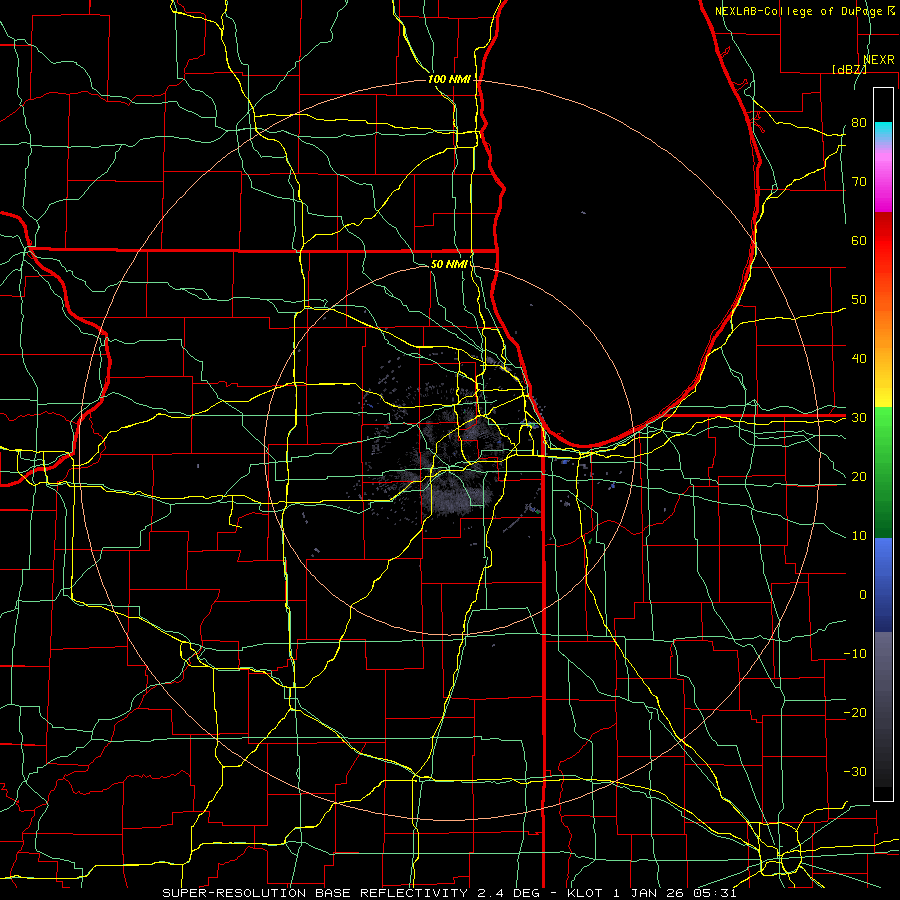The height and width of the screenshot is (900, 900).
Task: Click the 20 value on the dBZ scale
Action: 859,477
